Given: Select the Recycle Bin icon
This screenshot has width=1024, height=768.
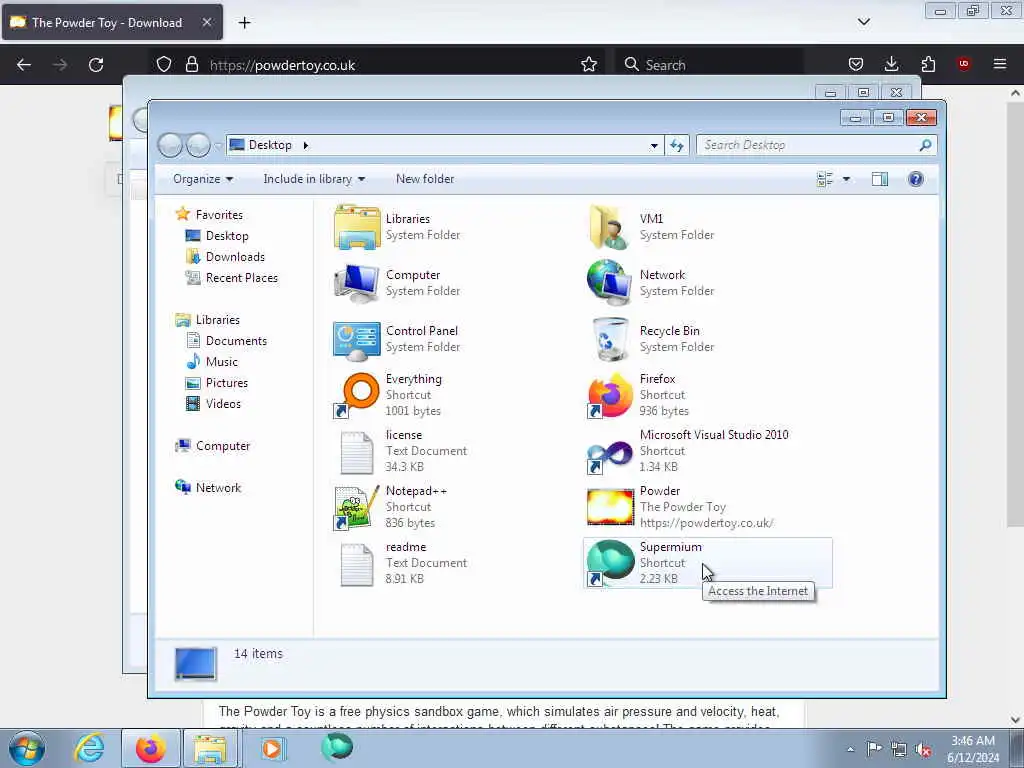Looking at the screenshot, I should coord(610,340).
